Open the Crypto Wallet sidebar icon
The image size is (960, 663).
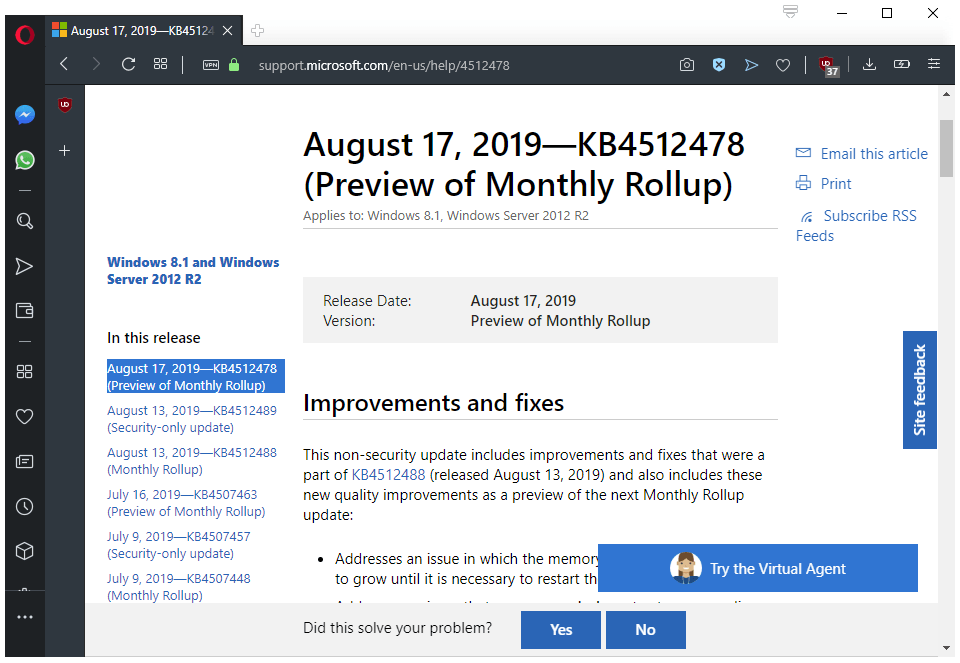(x=24, y=310)
